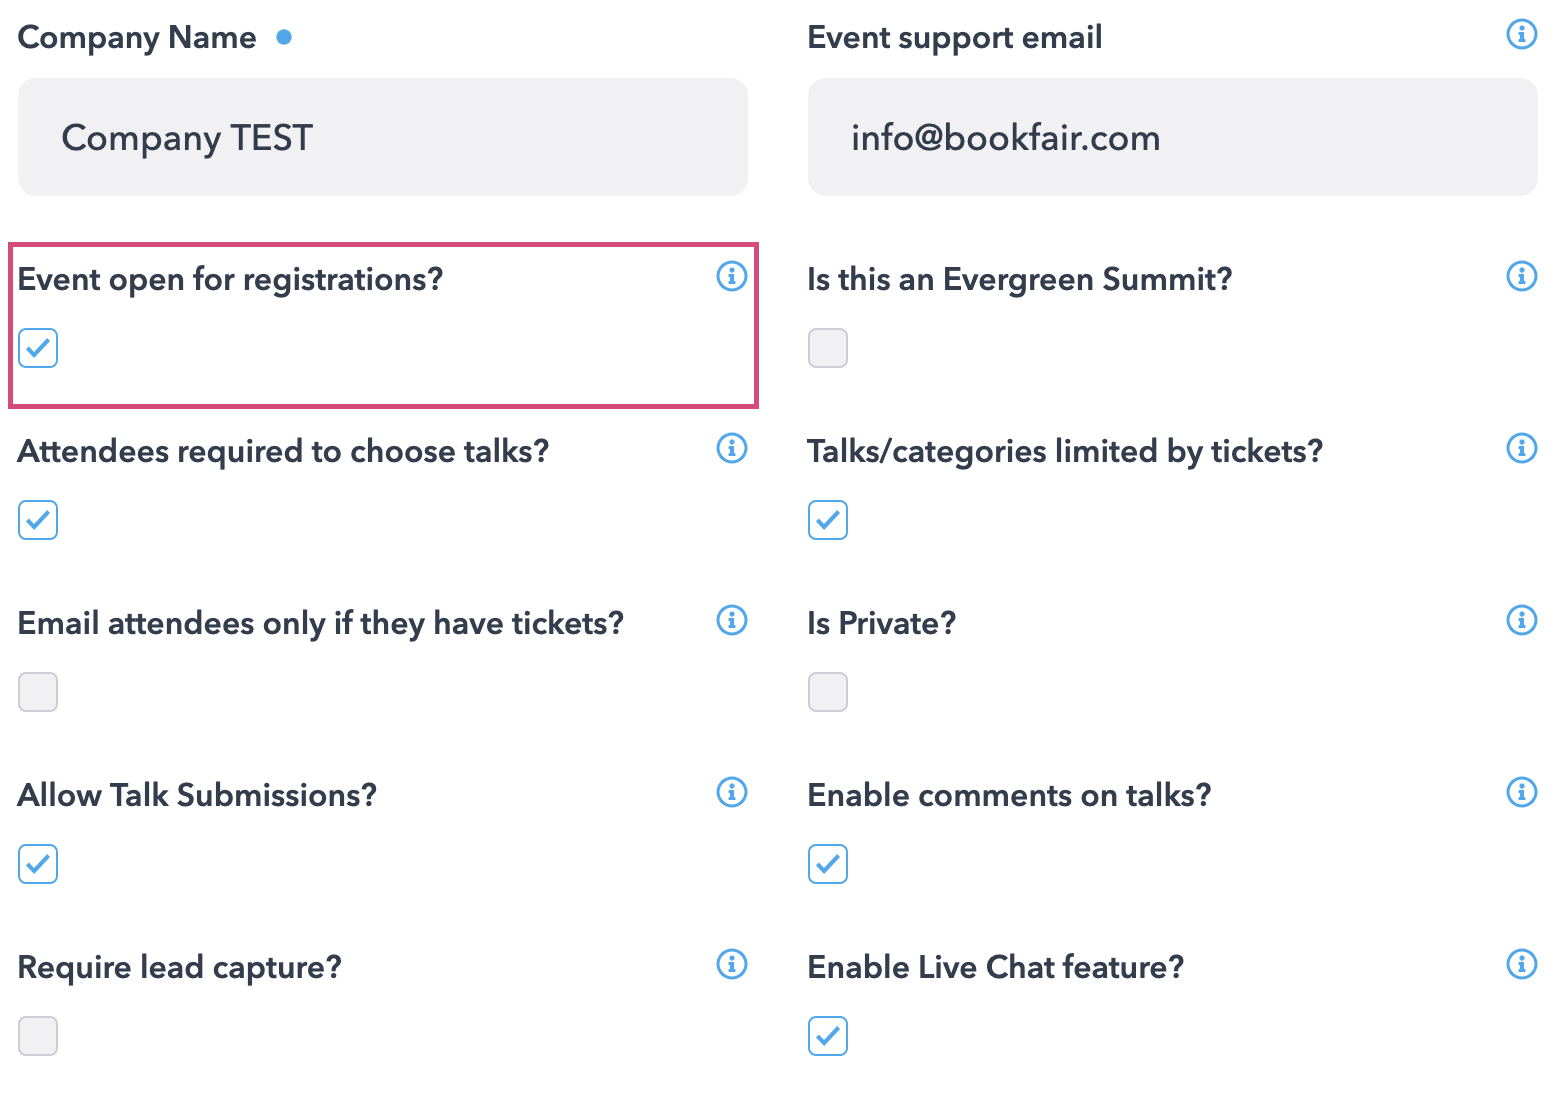Enable Require lead capture checkbox
Screen dimensions: 1564x1104
click(38, 1036)
